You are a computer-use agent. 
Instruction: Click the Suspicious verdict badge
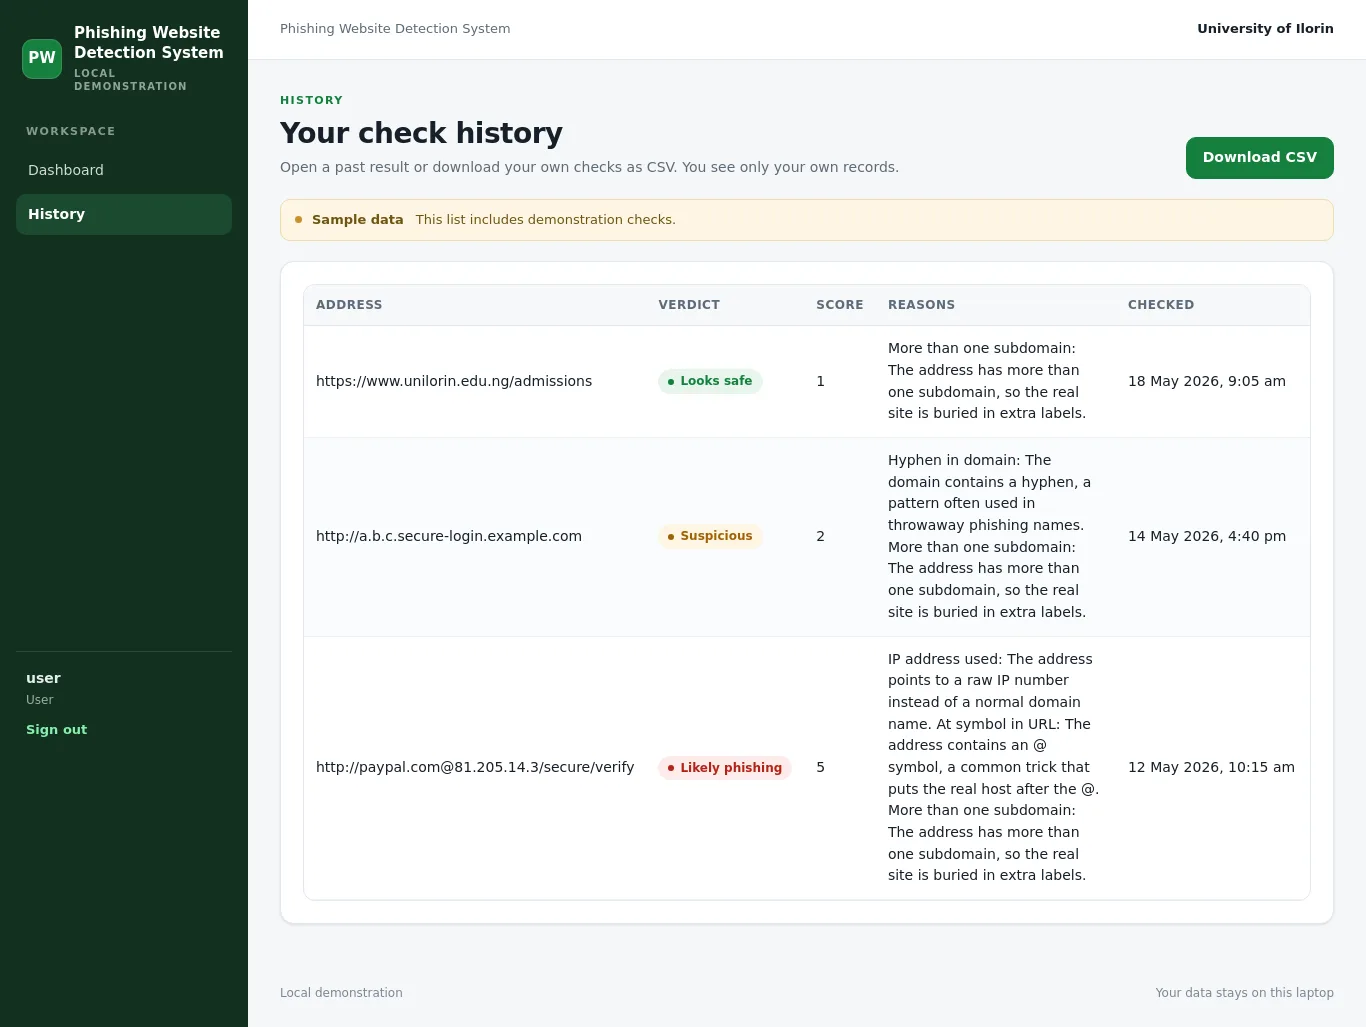tap(710, 536)
